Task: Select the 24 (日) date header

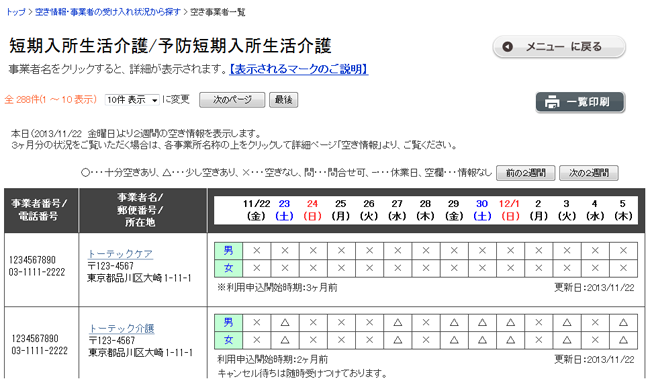Action: 313,210
